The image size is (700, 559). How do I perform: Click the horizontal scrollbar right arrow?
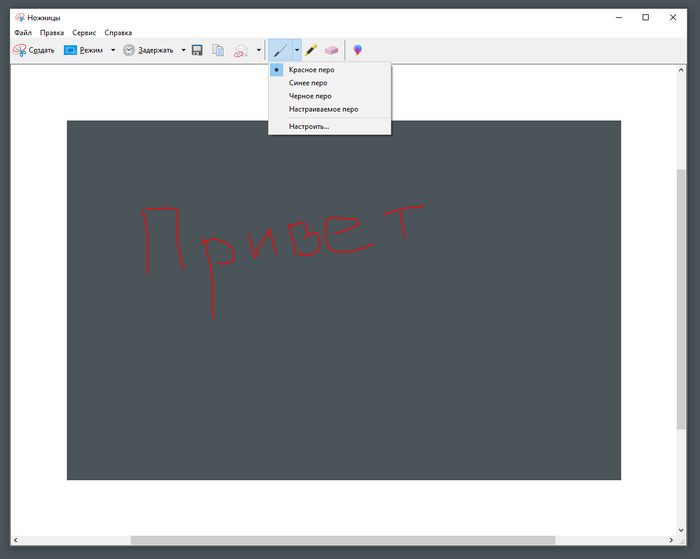click(671, 540)
